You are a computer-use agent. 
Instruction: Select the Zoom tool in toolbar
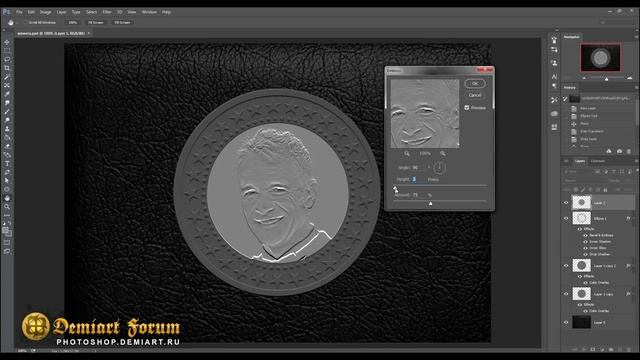tap(7, 207)
